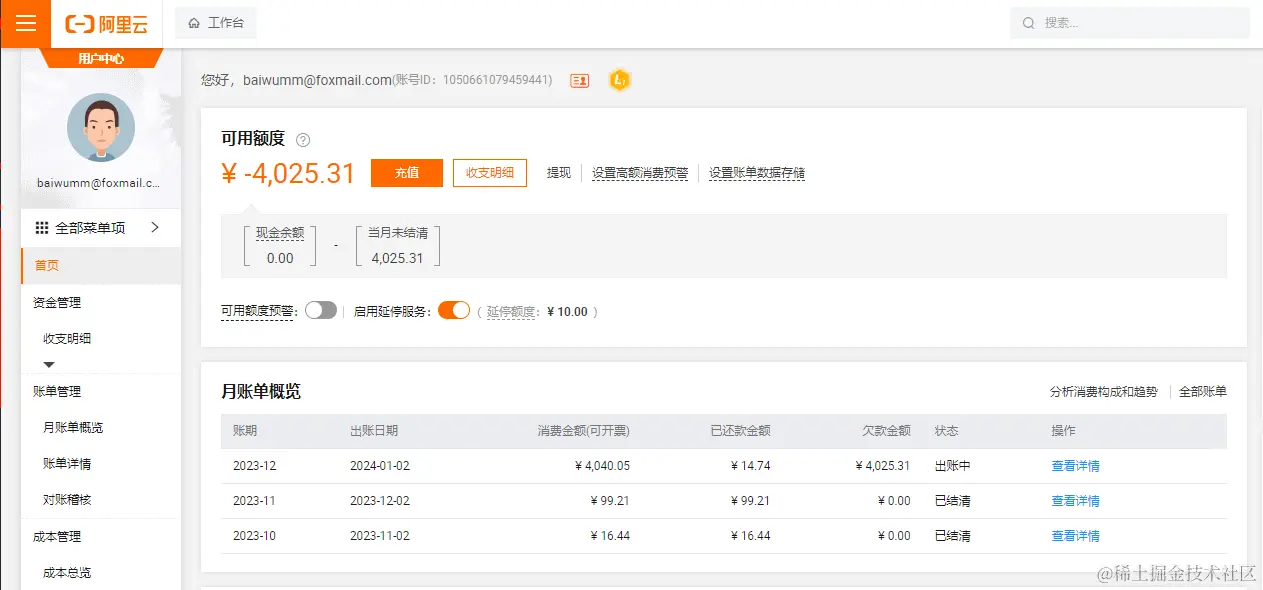Click the 出账中 status cell
Viewport: 1263px width, 590px height.
point(953,466)
